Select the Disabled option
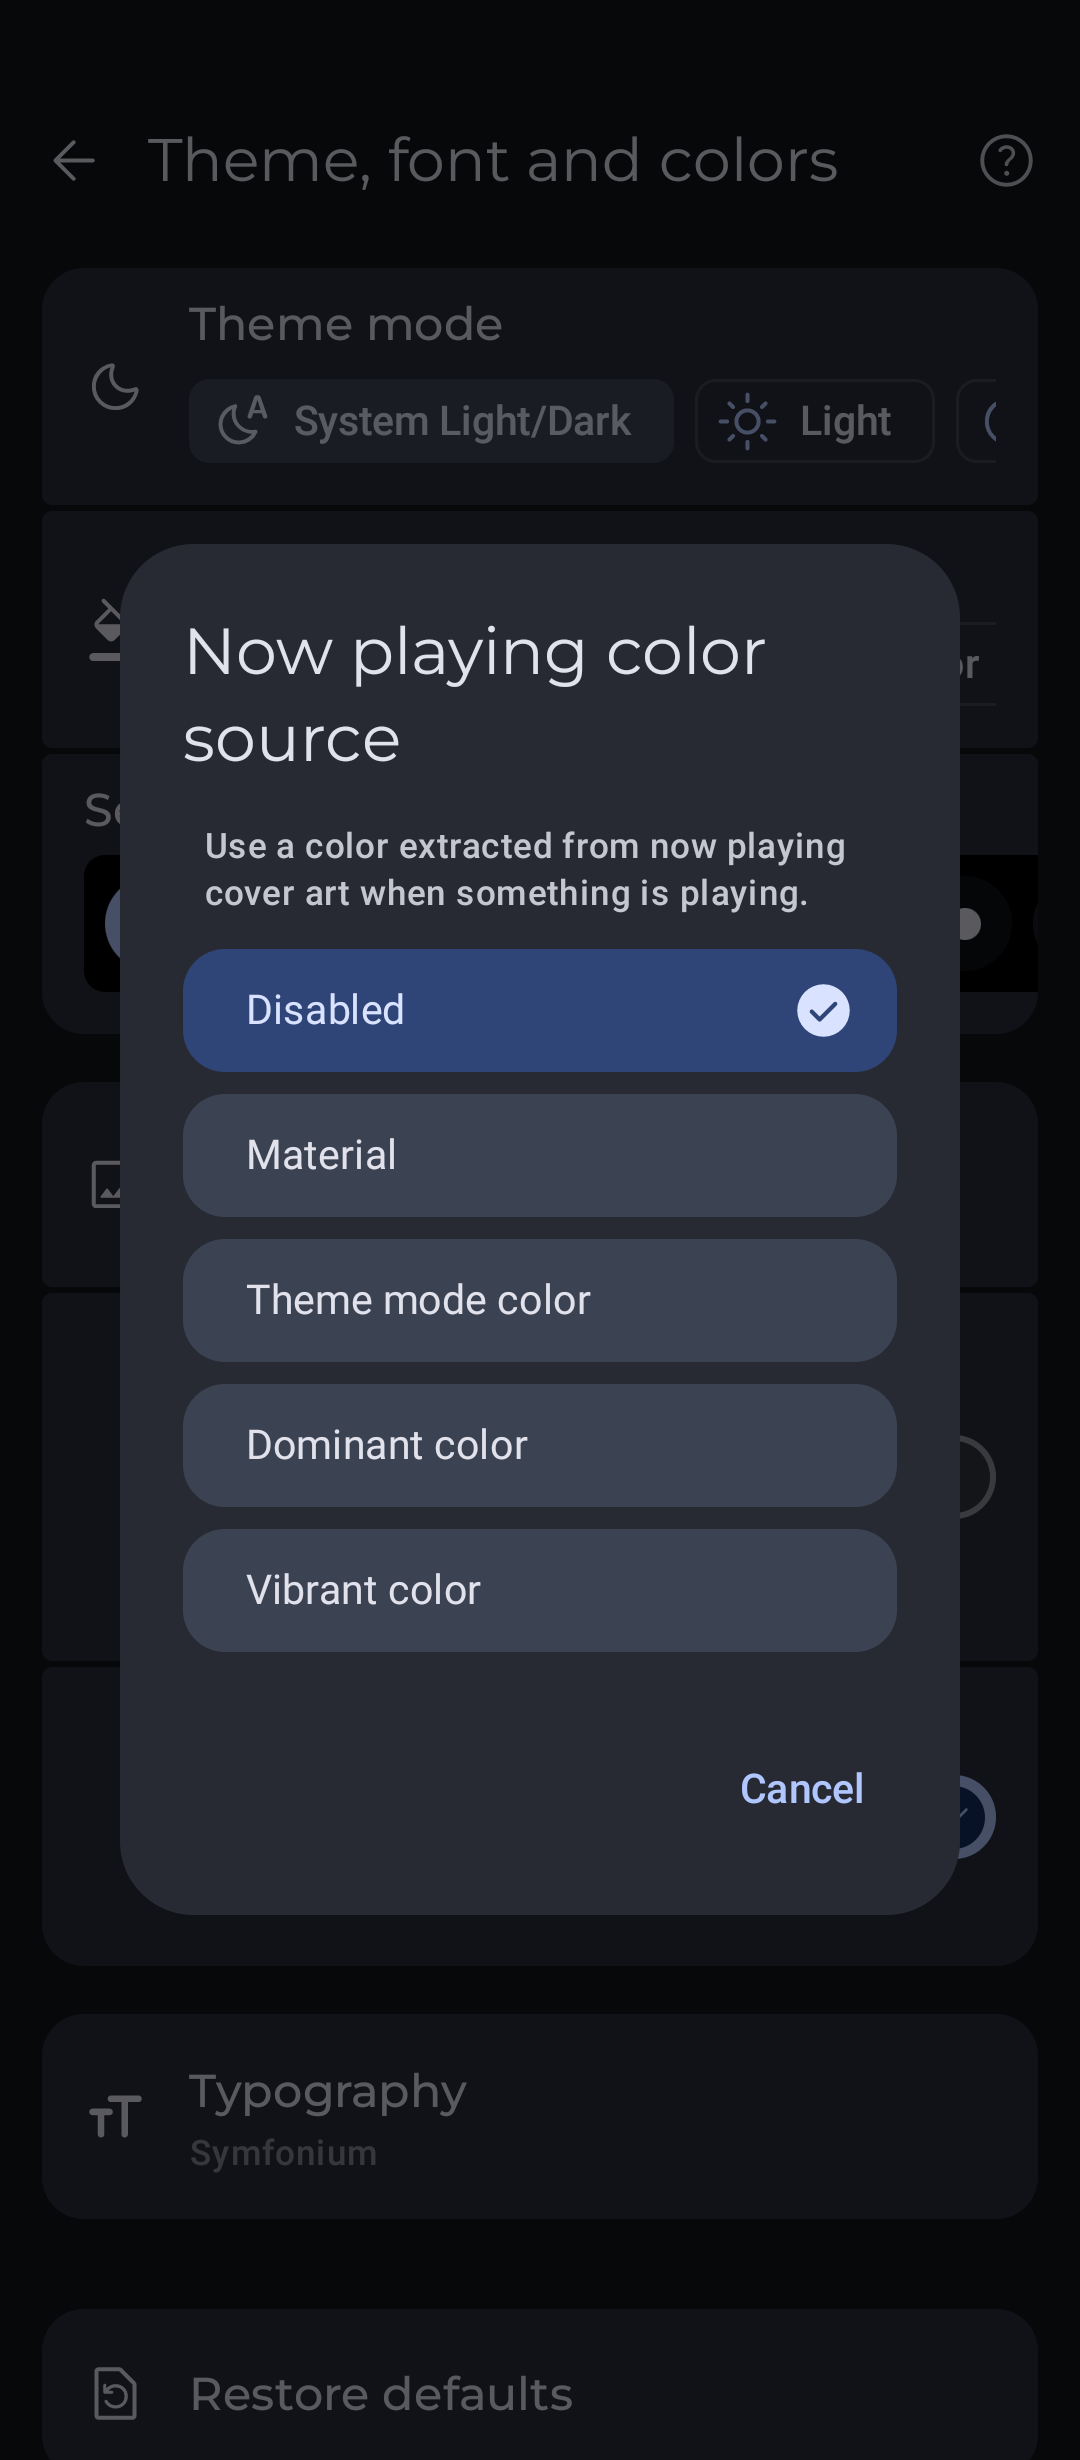 (539, 1010)
